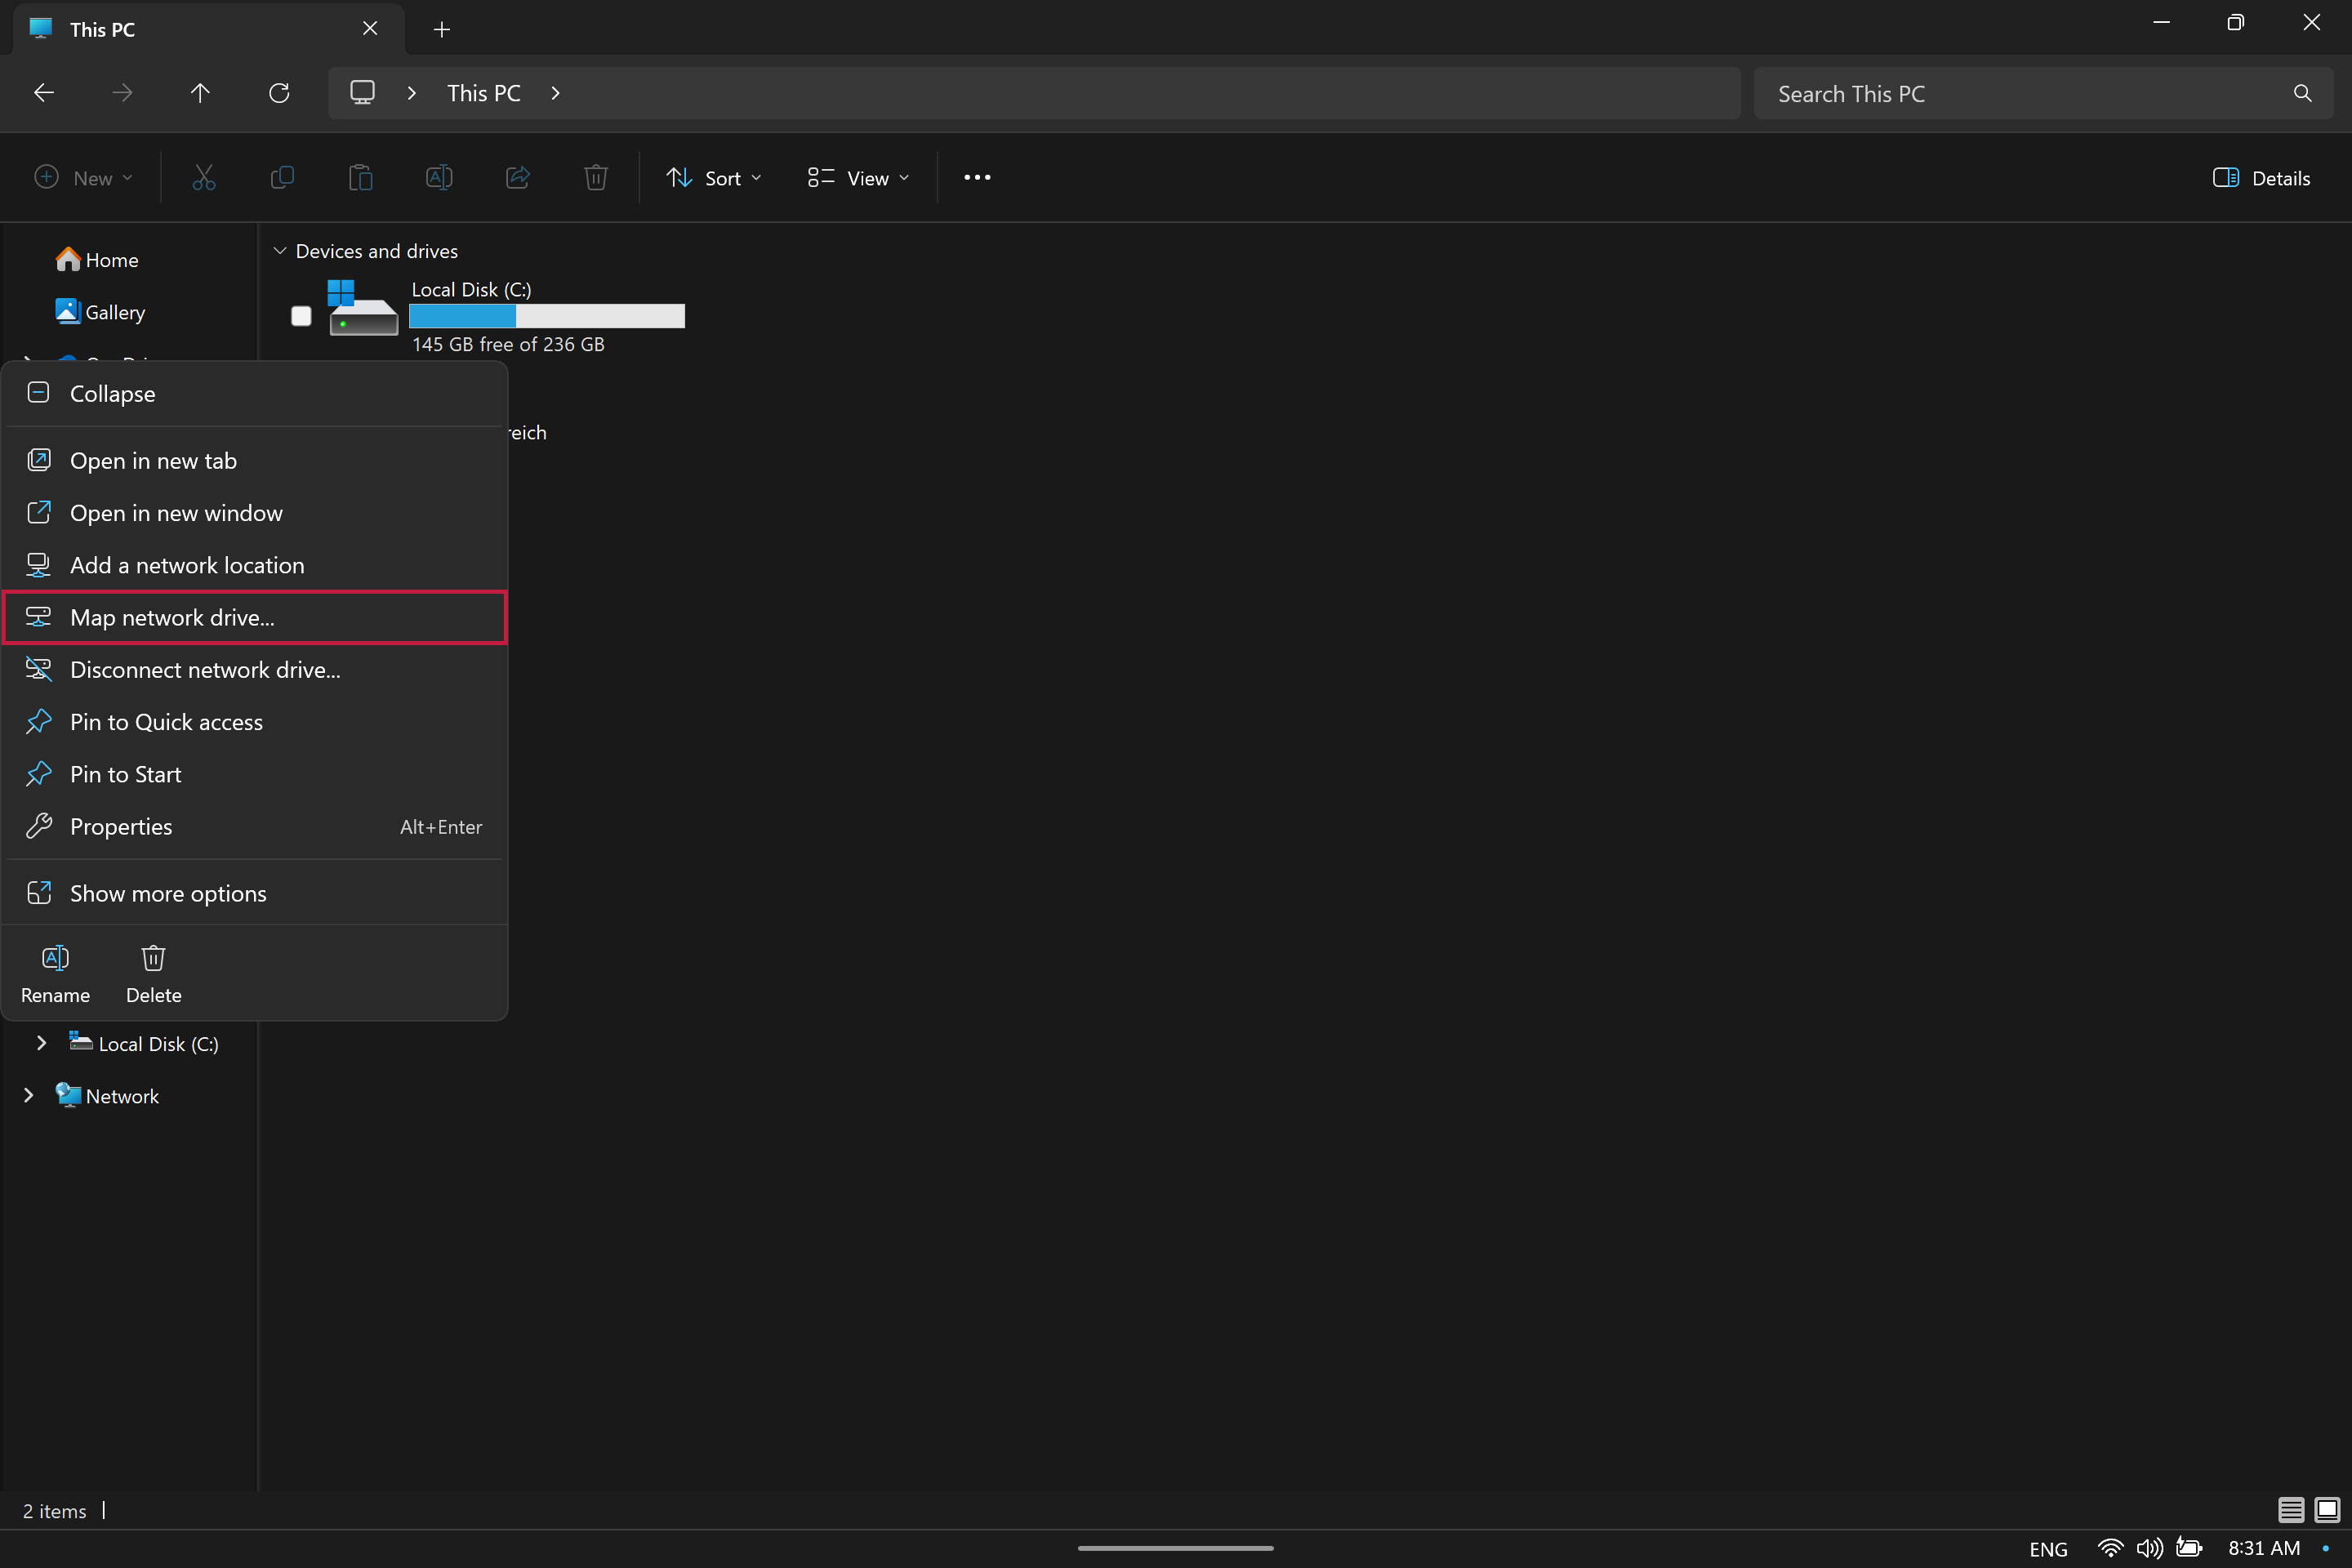
Task: Click the Rename icon in context menu
Action: coord(55,958)
